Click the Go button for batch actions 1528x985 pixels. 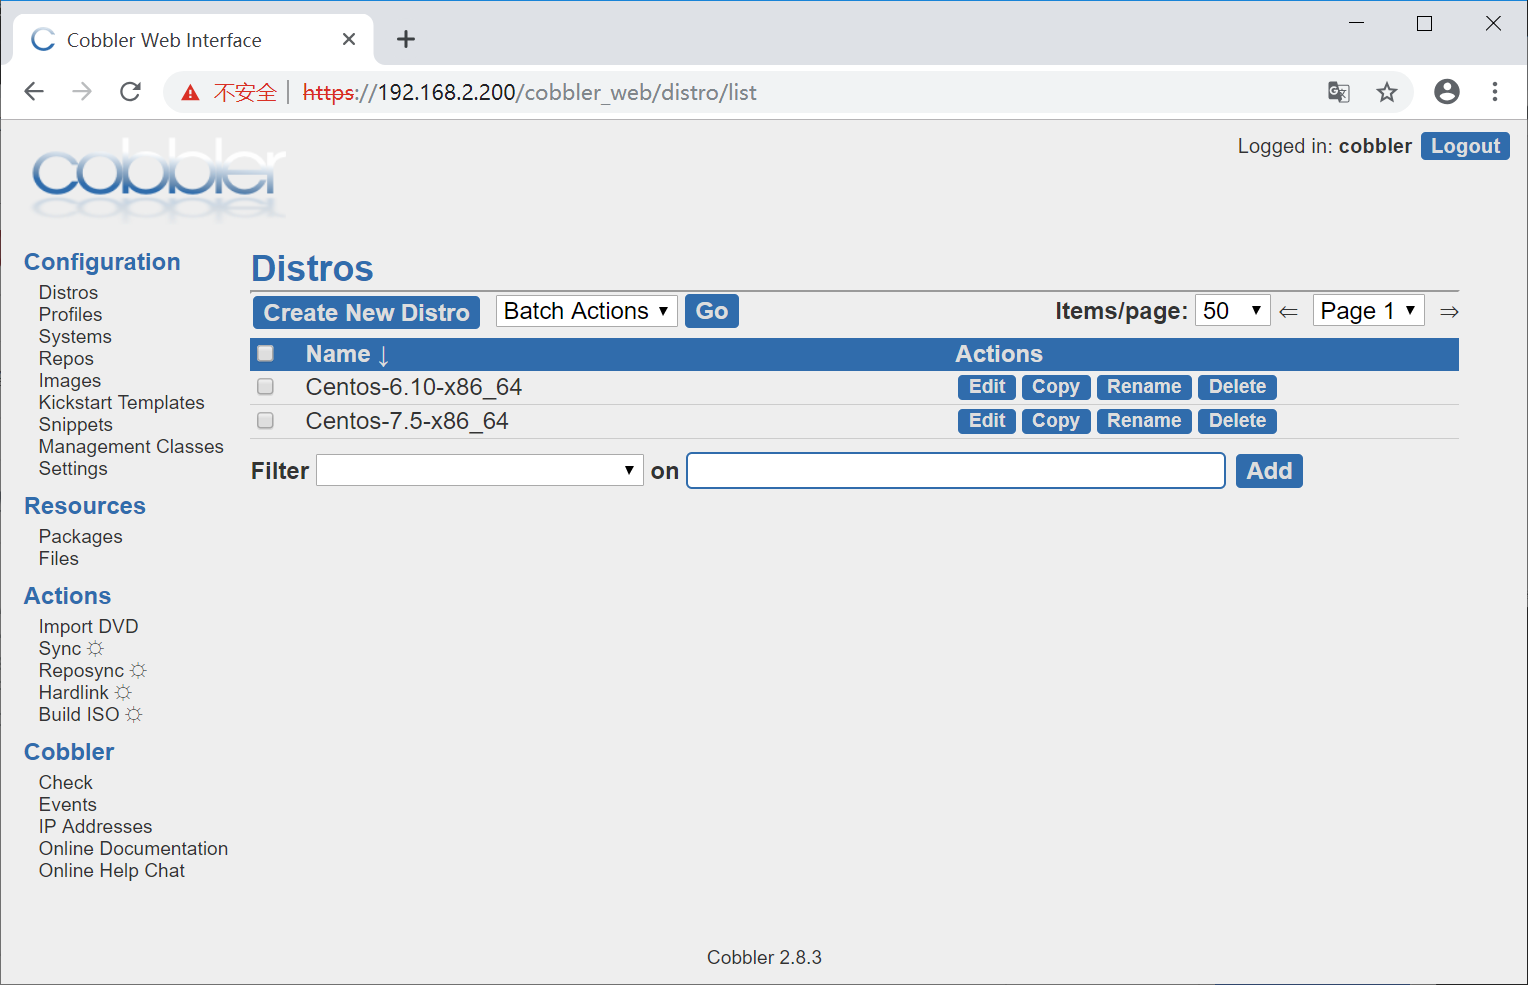click(711, 311)
